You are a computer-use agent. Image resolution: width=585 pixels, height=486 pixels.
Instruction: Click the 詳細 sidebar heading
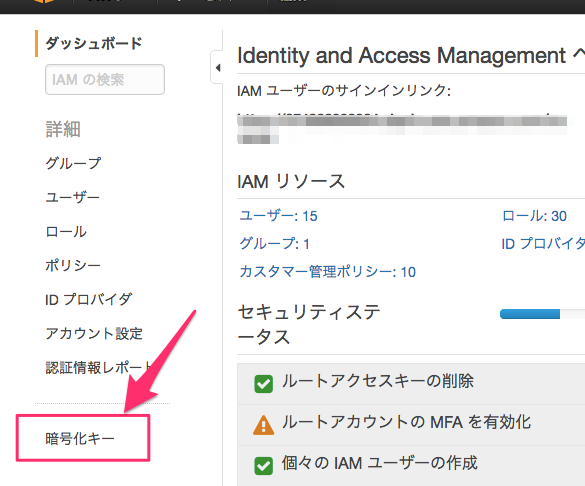[x=63, y=129]
